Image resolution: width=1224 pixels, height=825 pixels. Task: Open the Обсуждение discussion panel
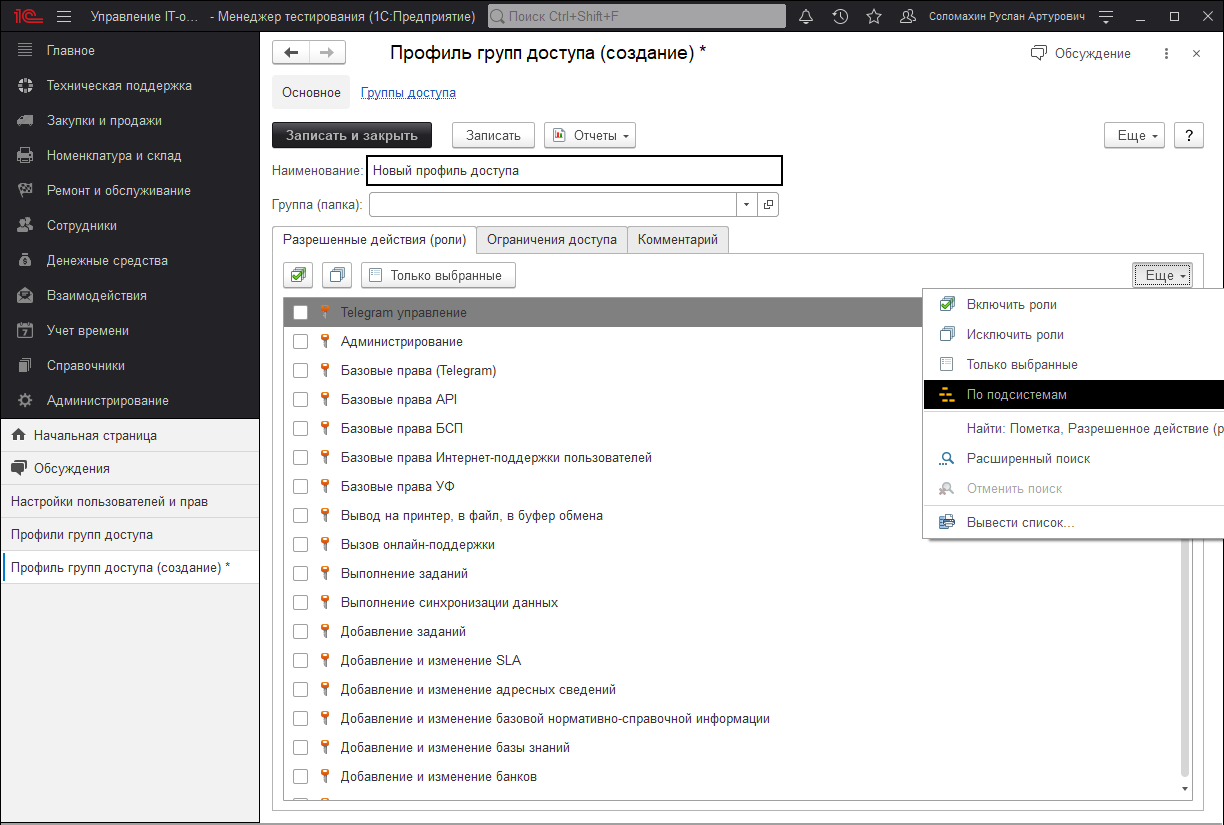1081,53
